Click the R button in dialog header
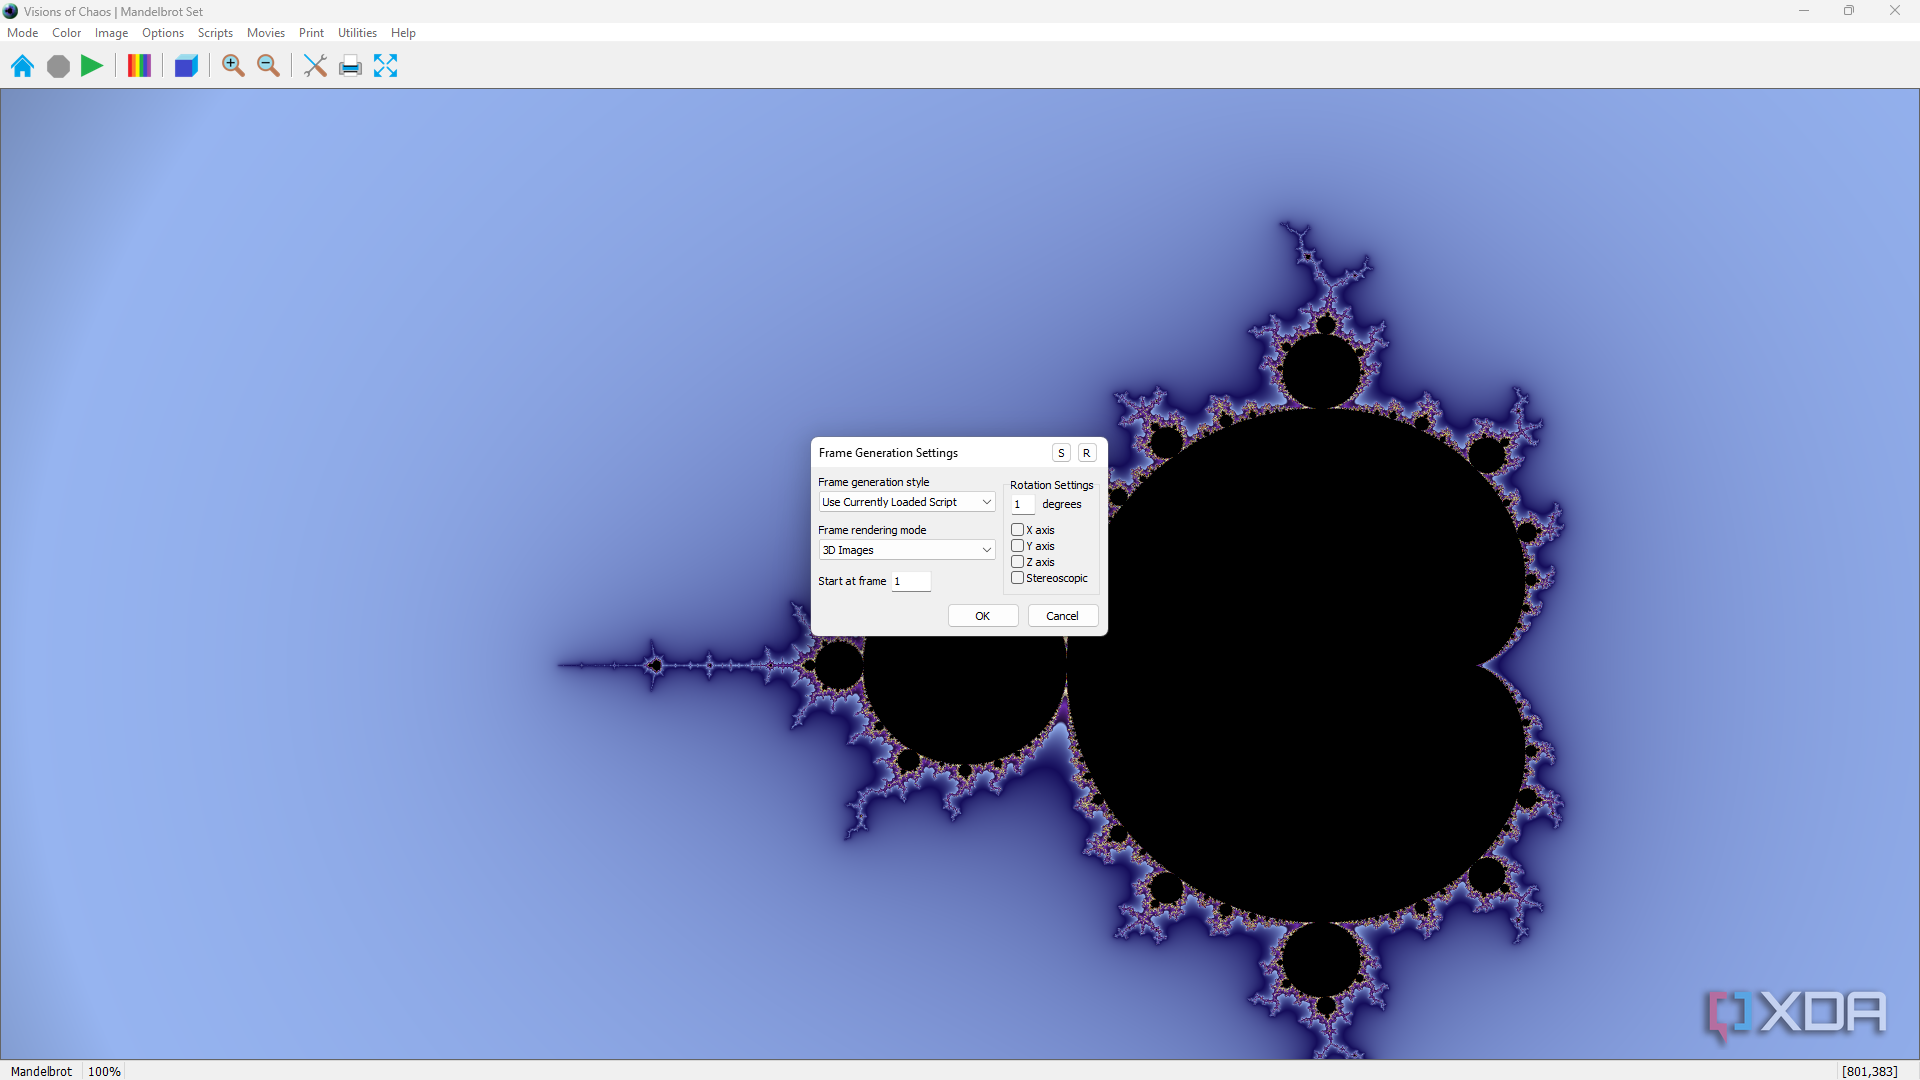The height and width of the screenshot is (1080, 1920). tap(1086, 453)
